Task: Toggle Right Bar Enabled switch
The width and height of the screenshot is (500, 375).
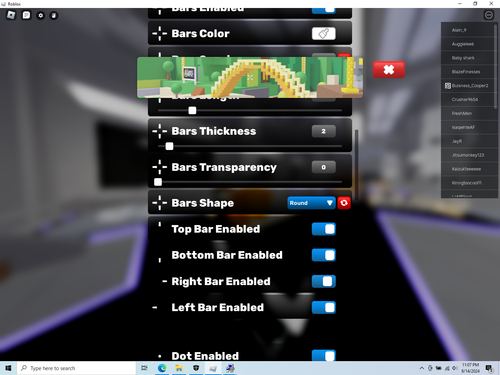Action: 324,281
